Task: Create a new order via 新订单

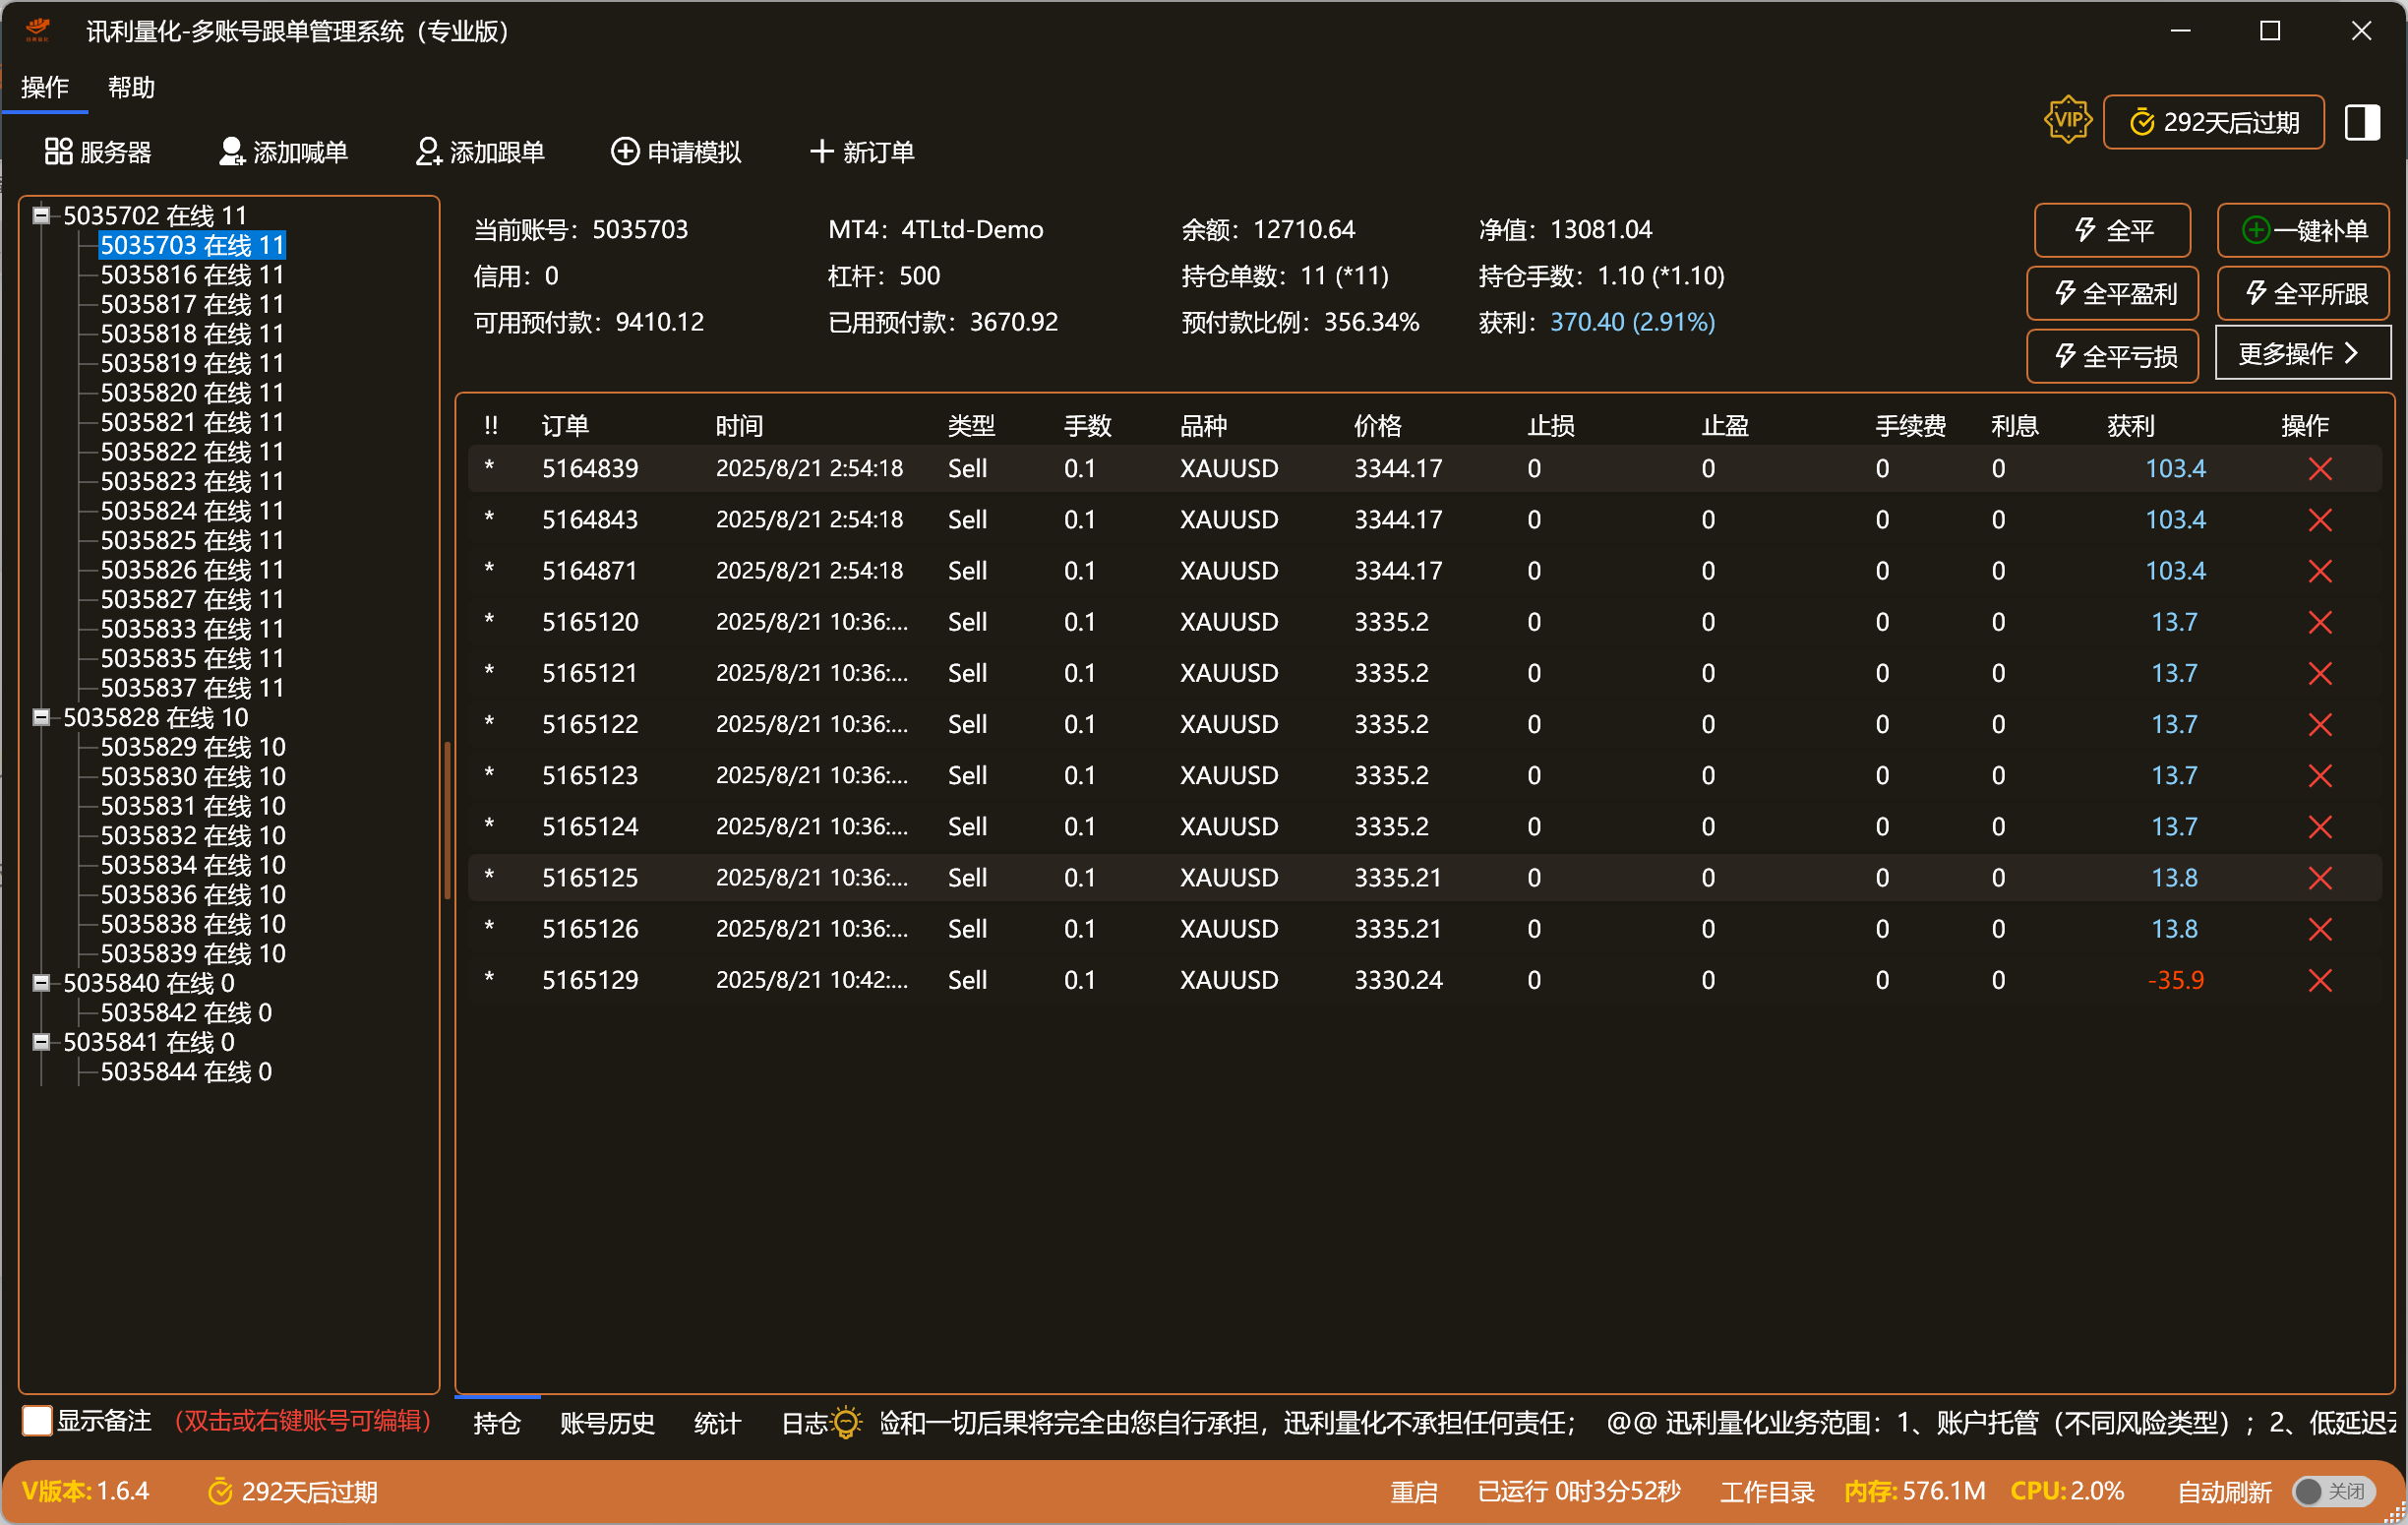Action: click(861, 152)
